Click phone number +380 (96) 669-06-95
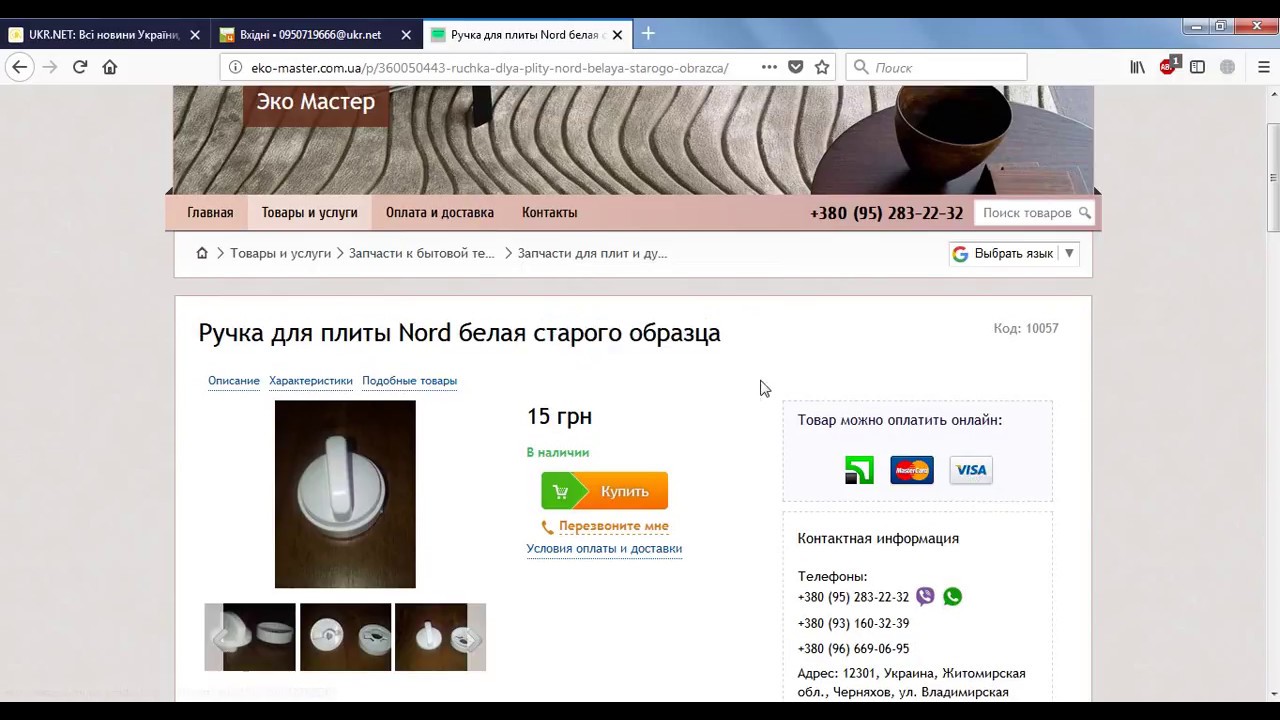The height and width of the screenshot is (720, 1280). coord(853,648)
